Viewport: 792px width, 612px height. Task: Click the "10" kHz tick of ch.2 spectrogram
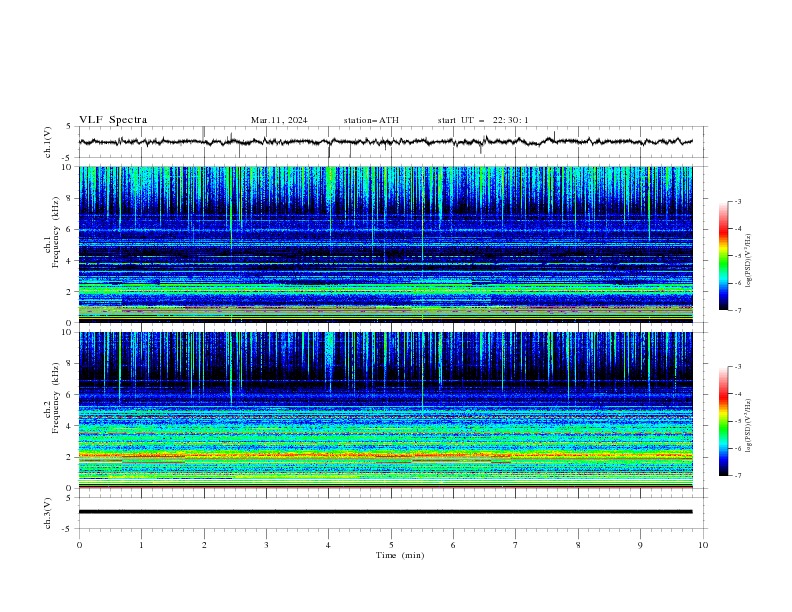click(68, 332)
